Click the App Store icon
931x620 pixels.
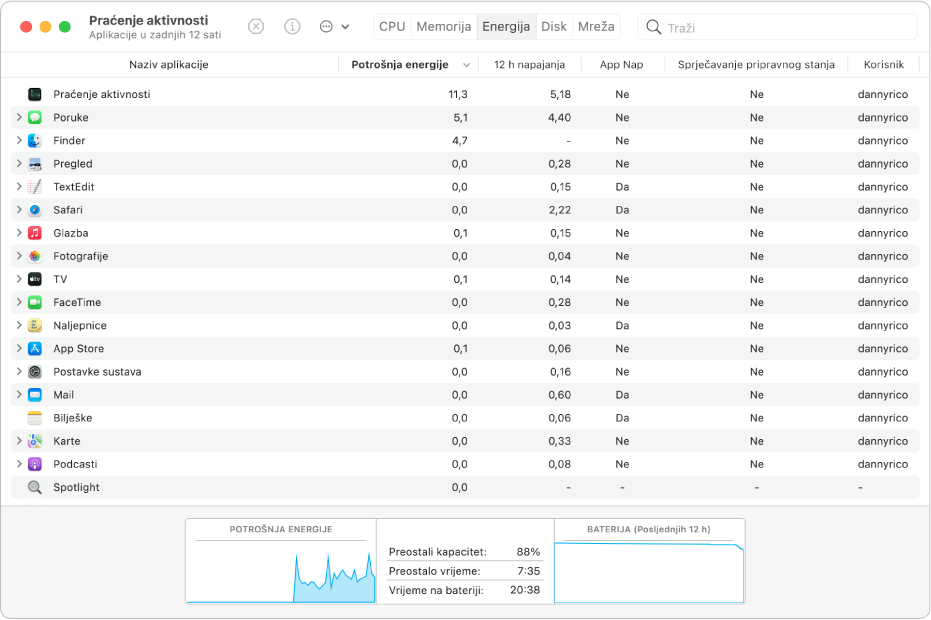35,349
